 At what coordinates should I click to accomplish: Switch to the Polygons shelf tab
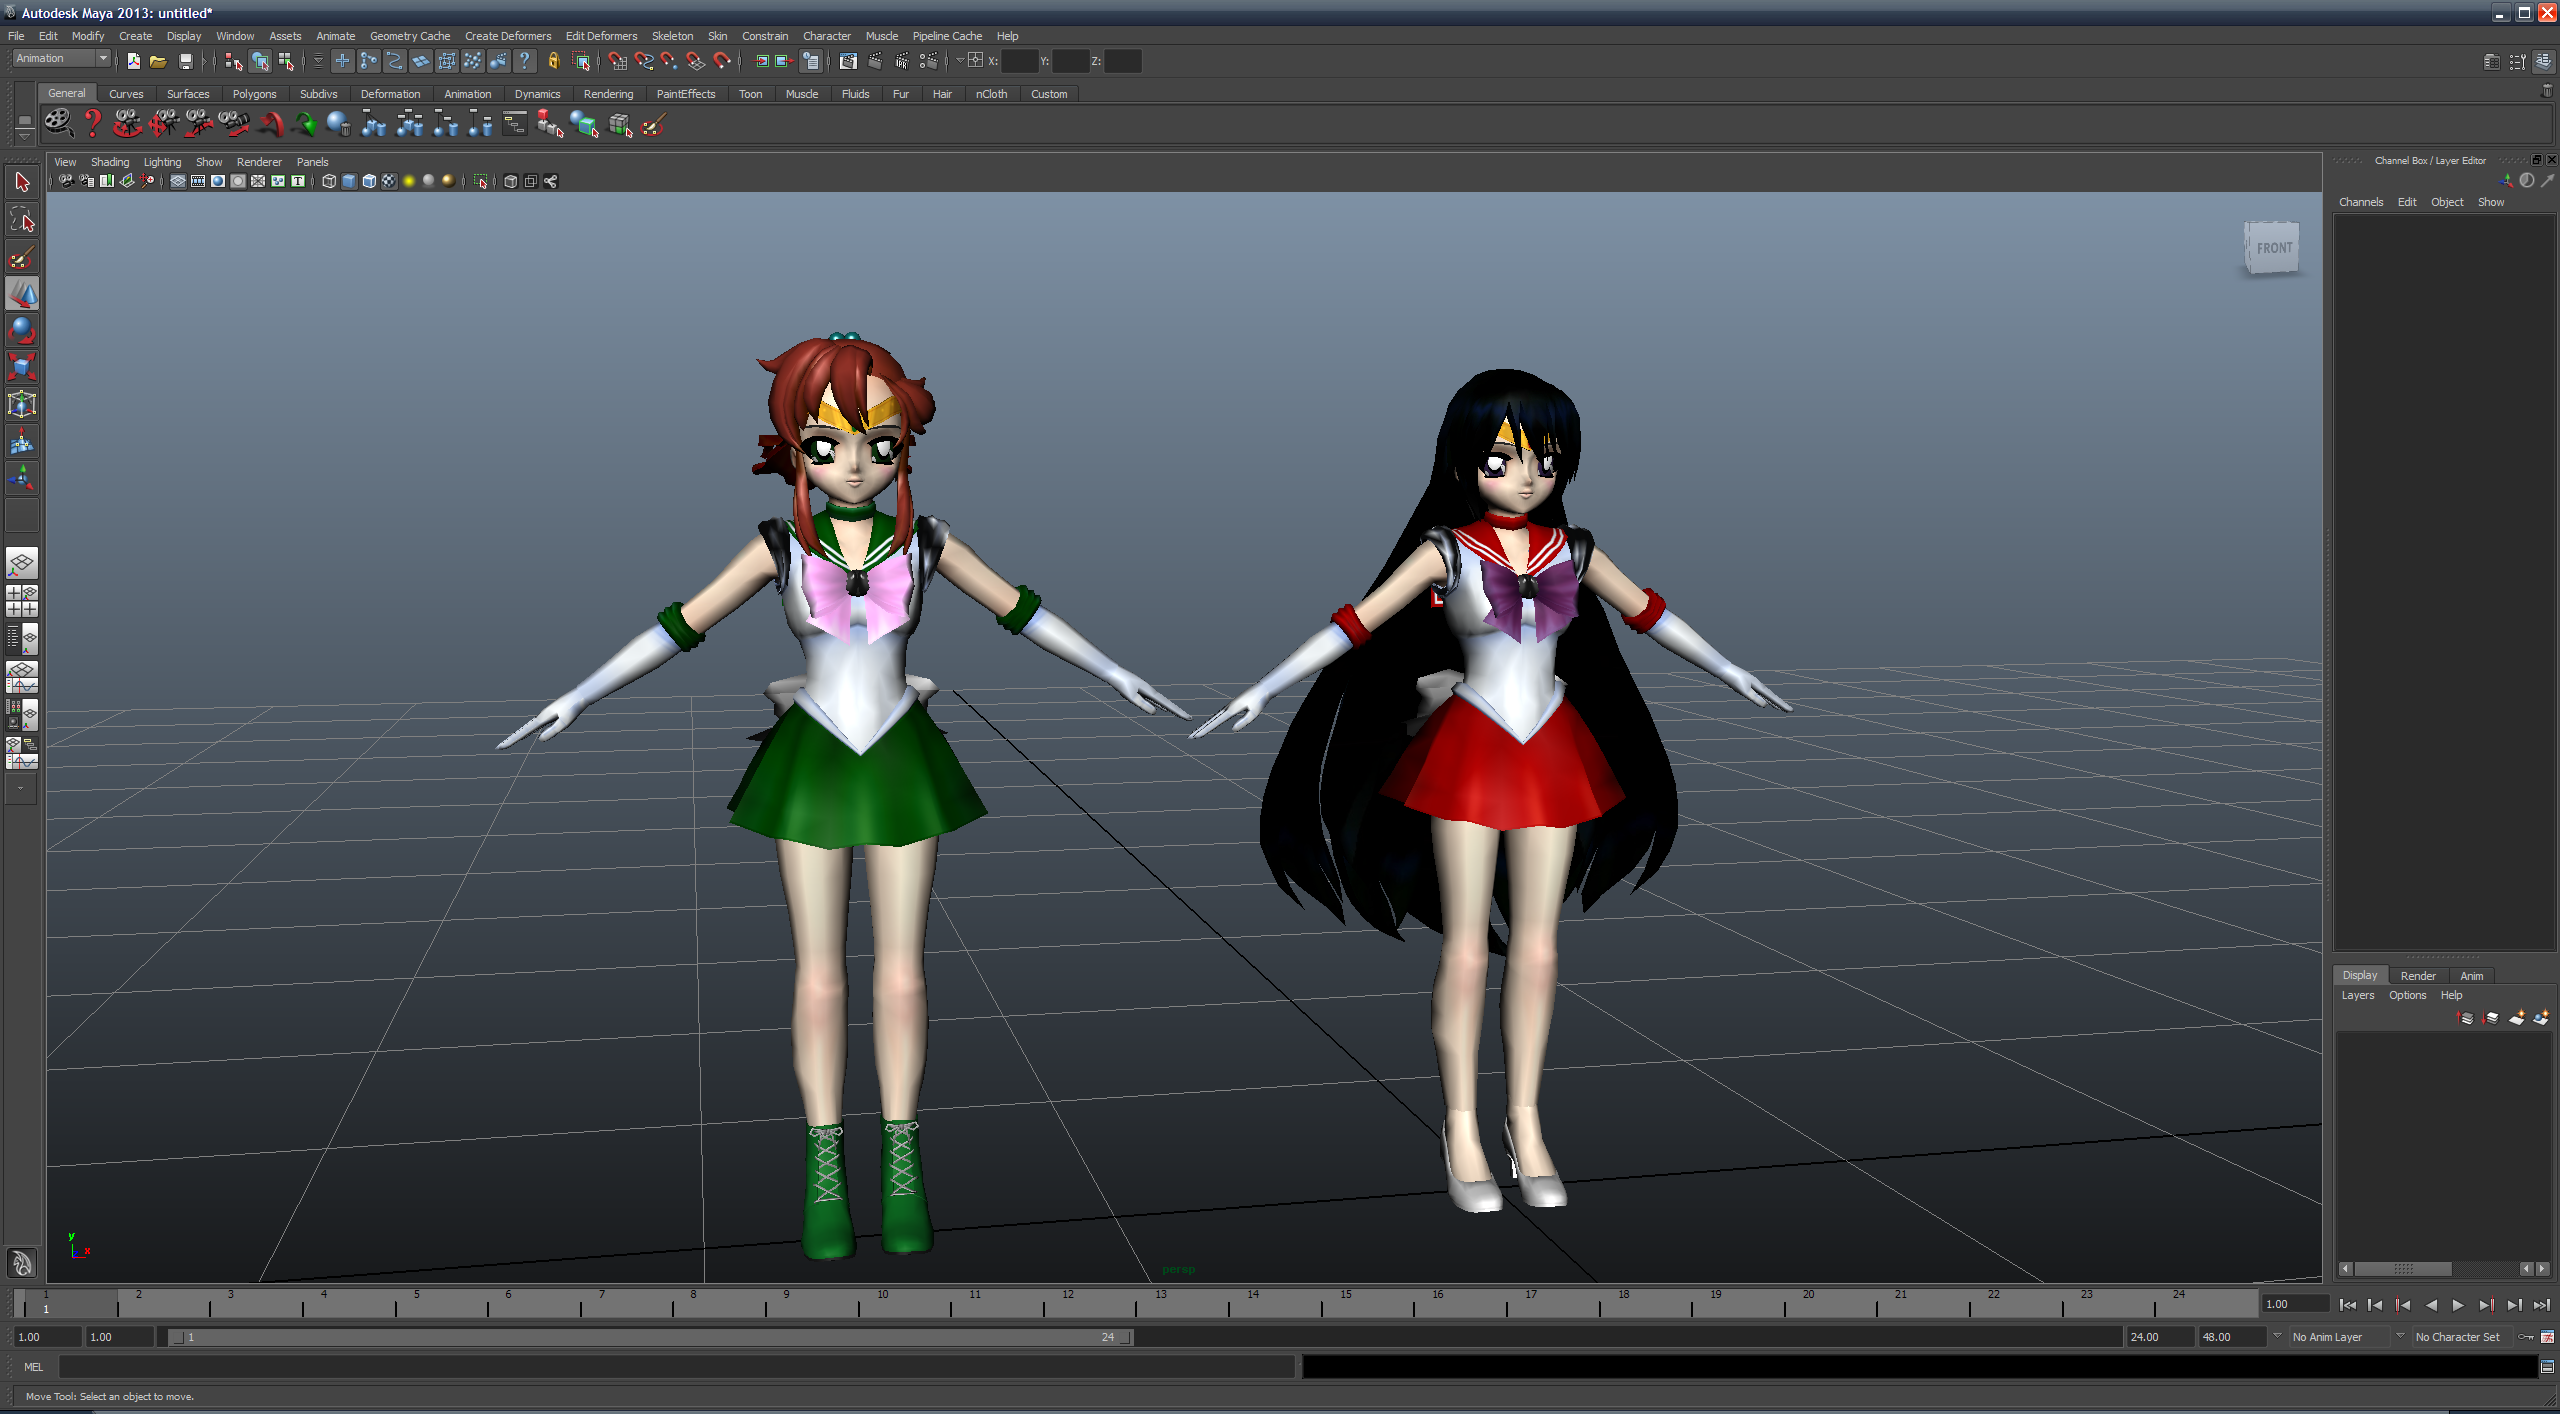click(254, 94)
